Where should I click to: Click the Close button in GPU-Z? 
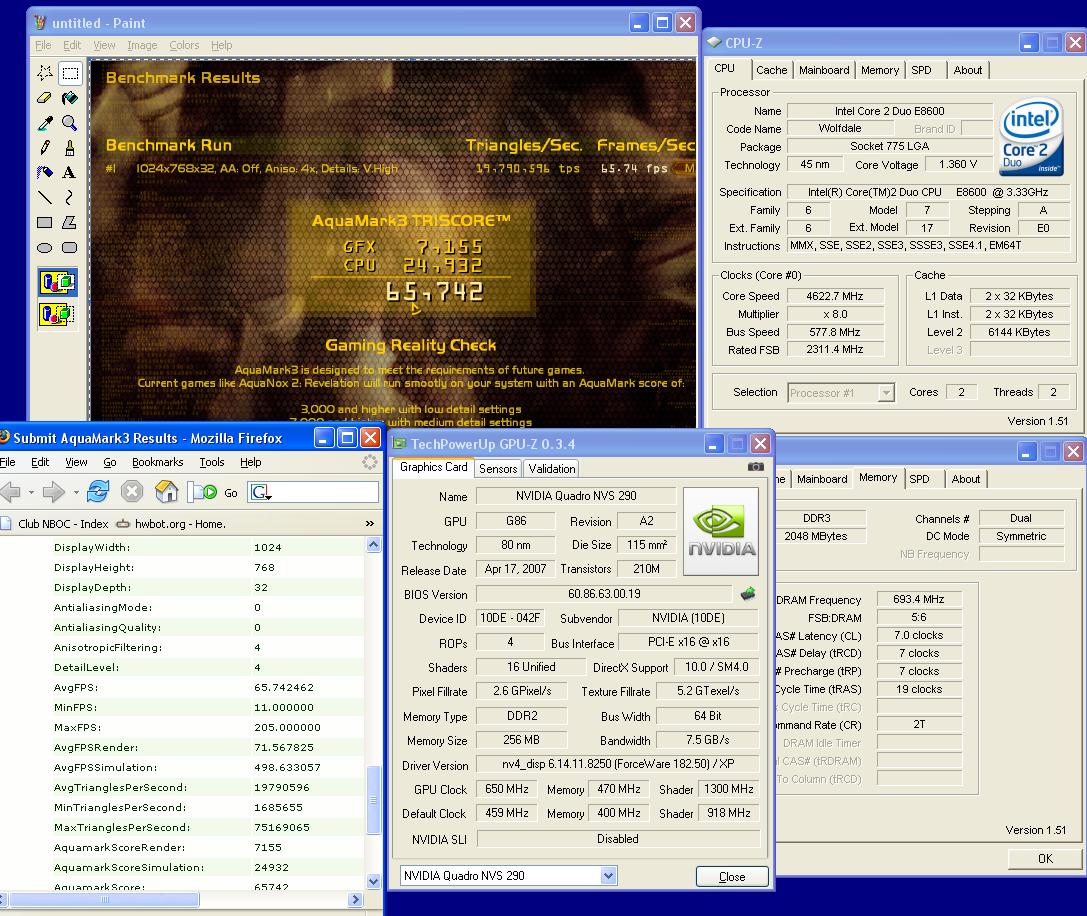tap(732, 876)
